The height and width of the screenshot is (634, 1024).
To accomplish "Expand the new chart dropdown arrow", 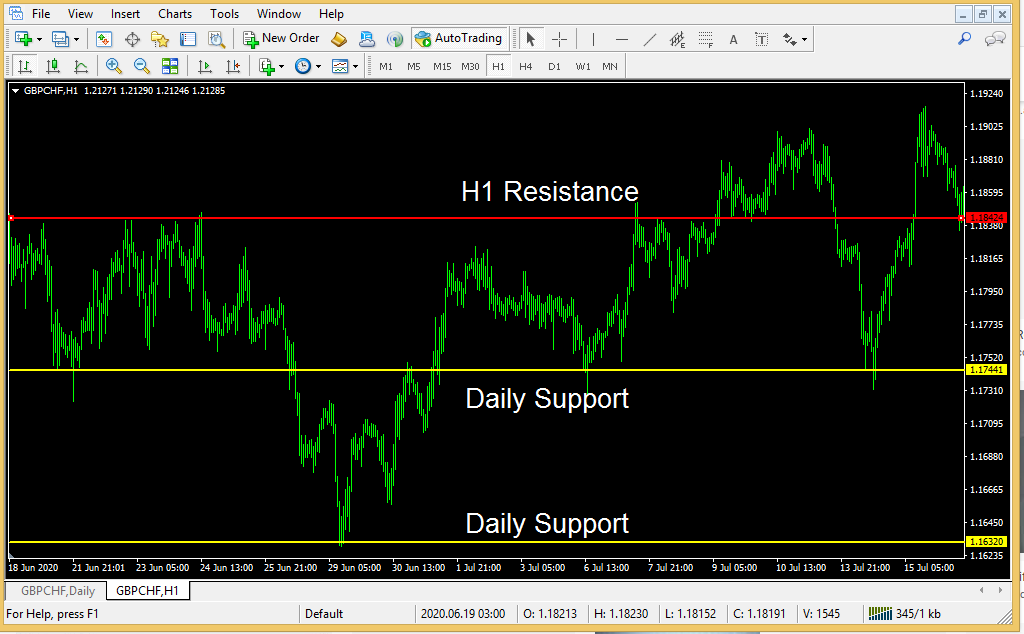I will [39, 39].
